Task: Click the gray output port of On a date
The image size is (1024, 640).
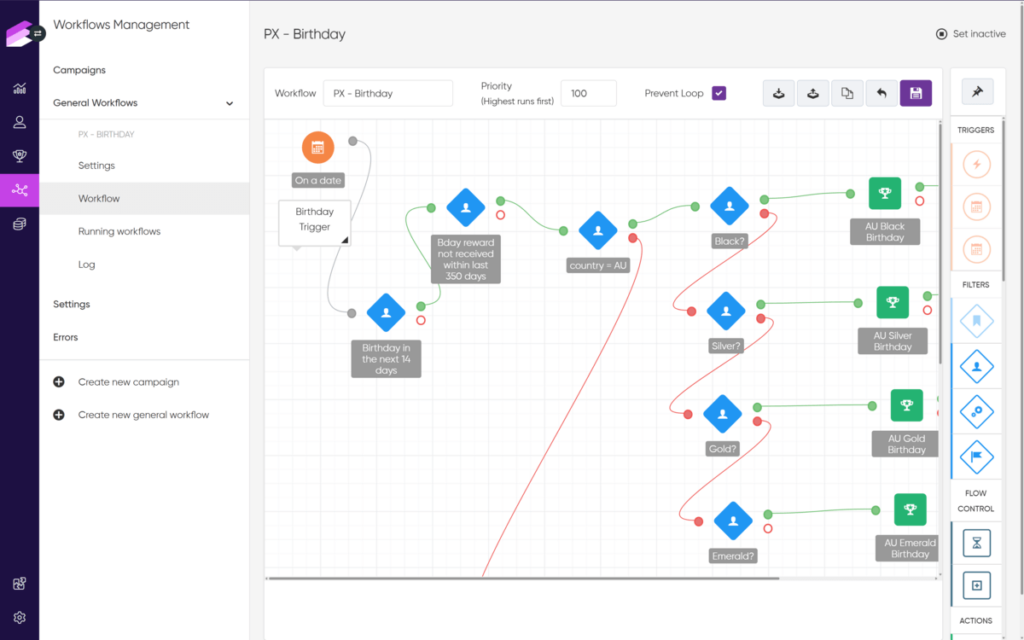Action: point(353,141)
